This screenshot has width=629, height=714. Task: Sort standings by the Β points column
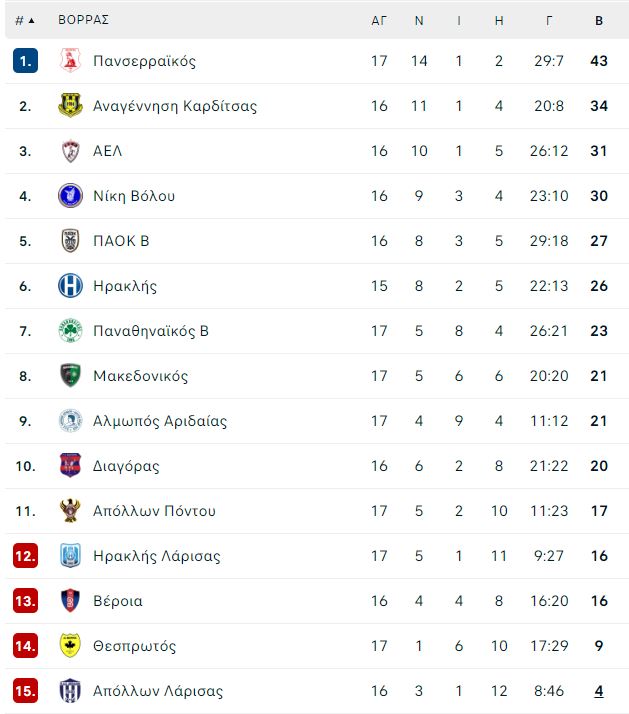[599, 20]
